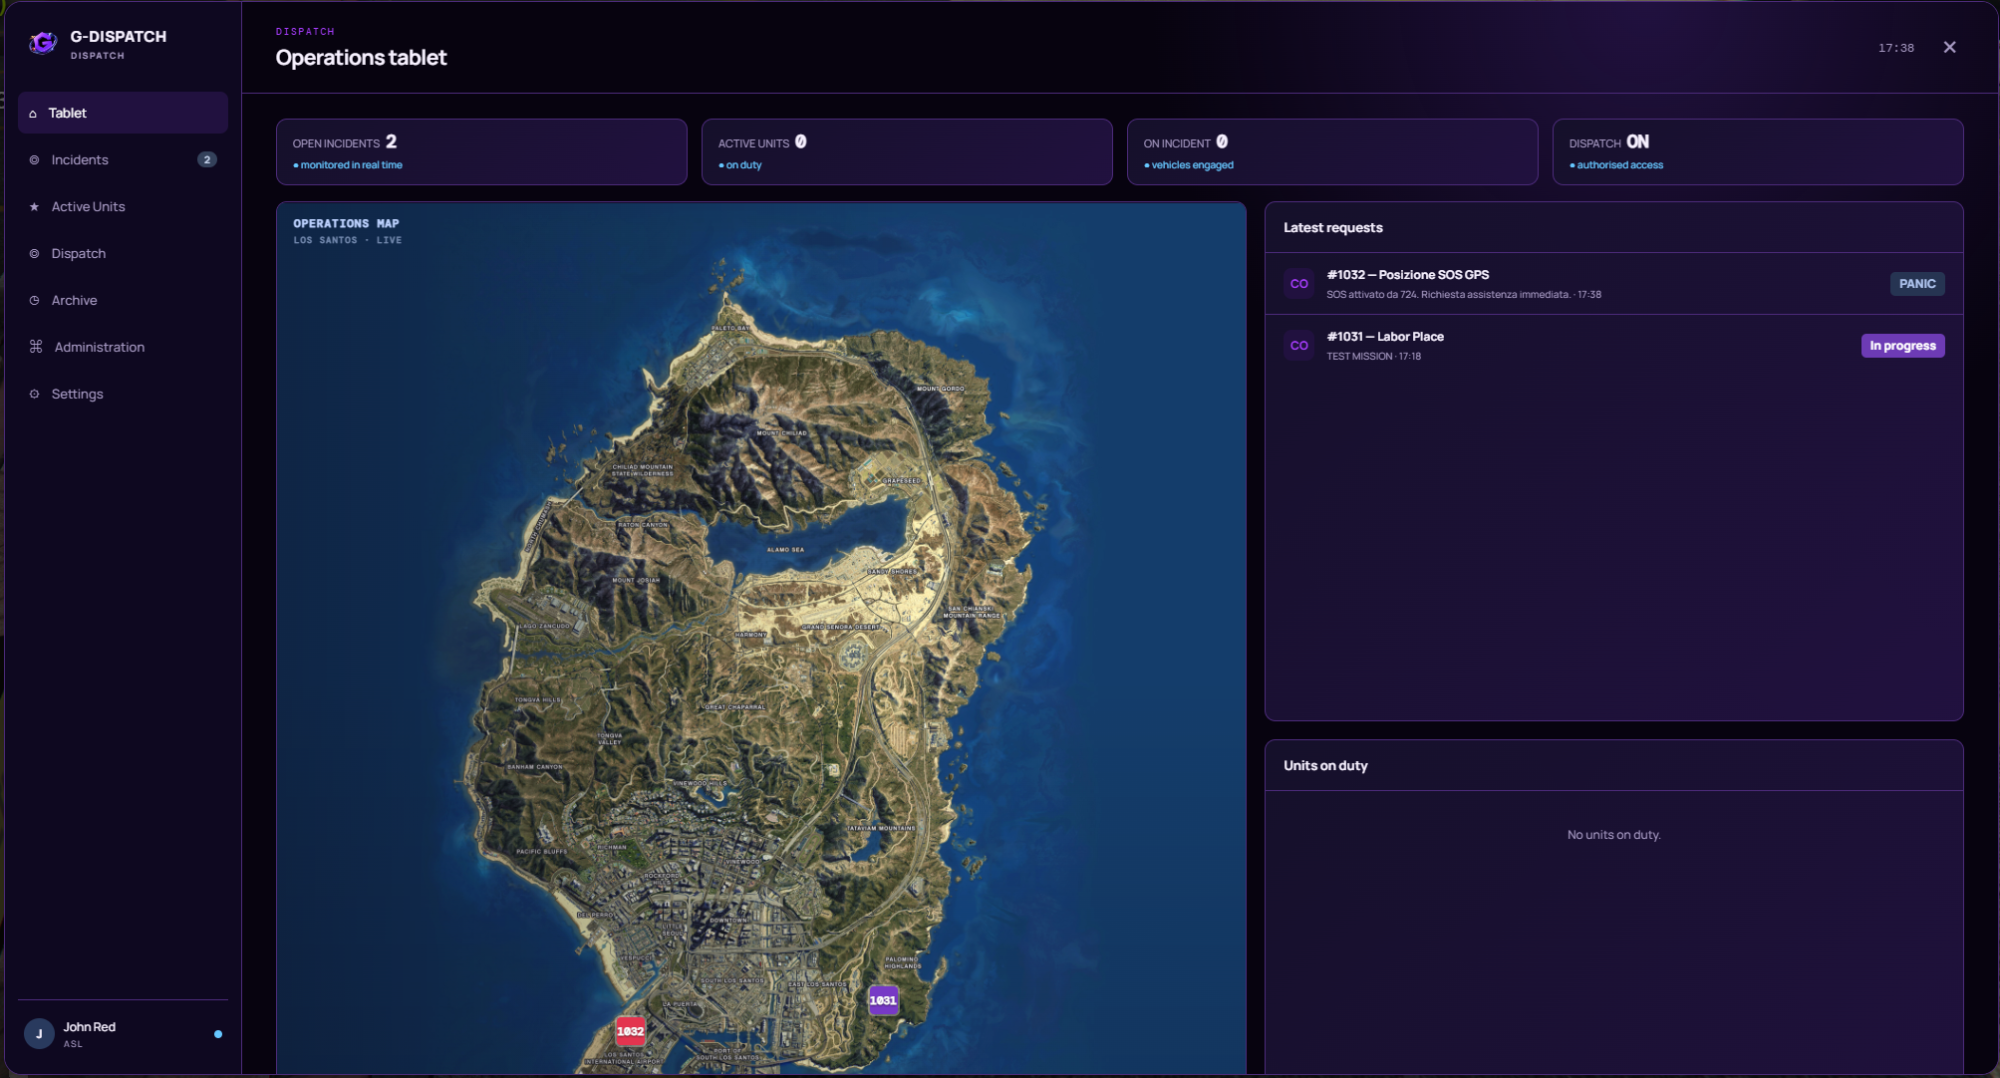This screenshot has height=1078, width=2000.
Task: Click the 'vehicles engaged' text
Action: pyautogui.click(x=1192, y=166)
